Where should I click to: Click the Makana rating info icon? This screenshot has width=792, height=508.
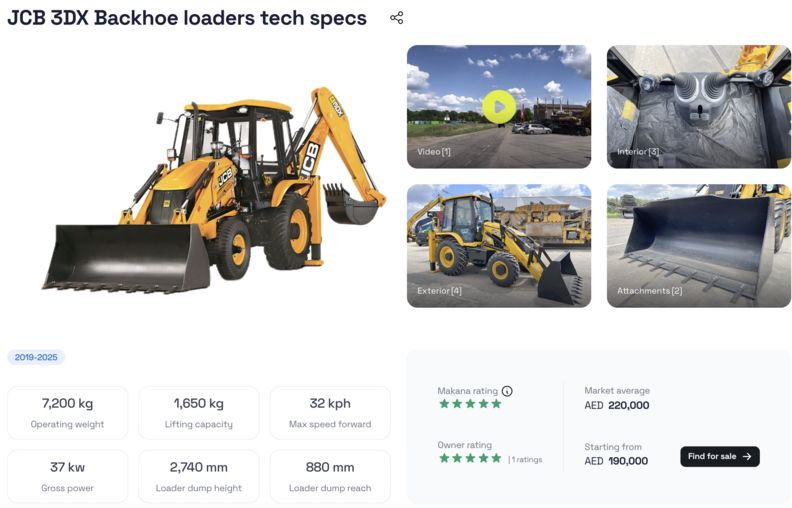(507, 391)
